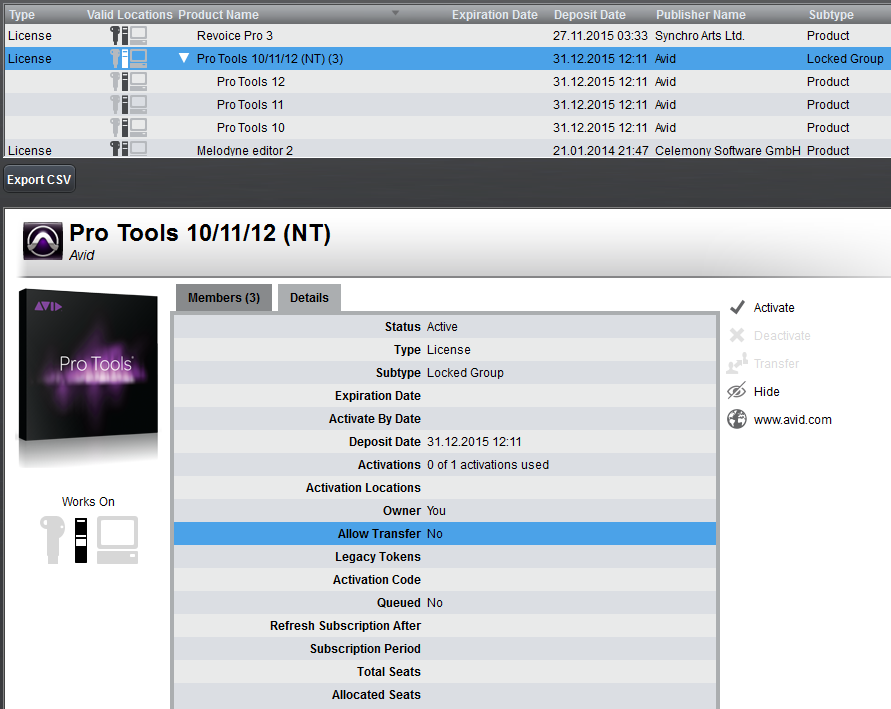
Task: Sort by Expiration Date column header
Action: (x=494, y=15)
